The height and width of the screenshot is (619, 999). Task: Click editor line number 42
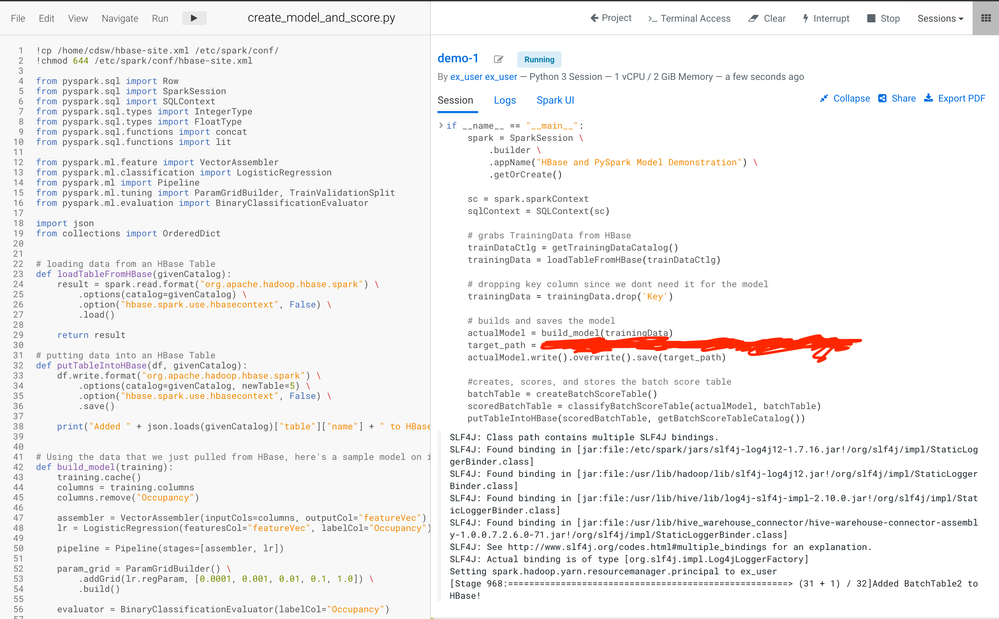18,467
